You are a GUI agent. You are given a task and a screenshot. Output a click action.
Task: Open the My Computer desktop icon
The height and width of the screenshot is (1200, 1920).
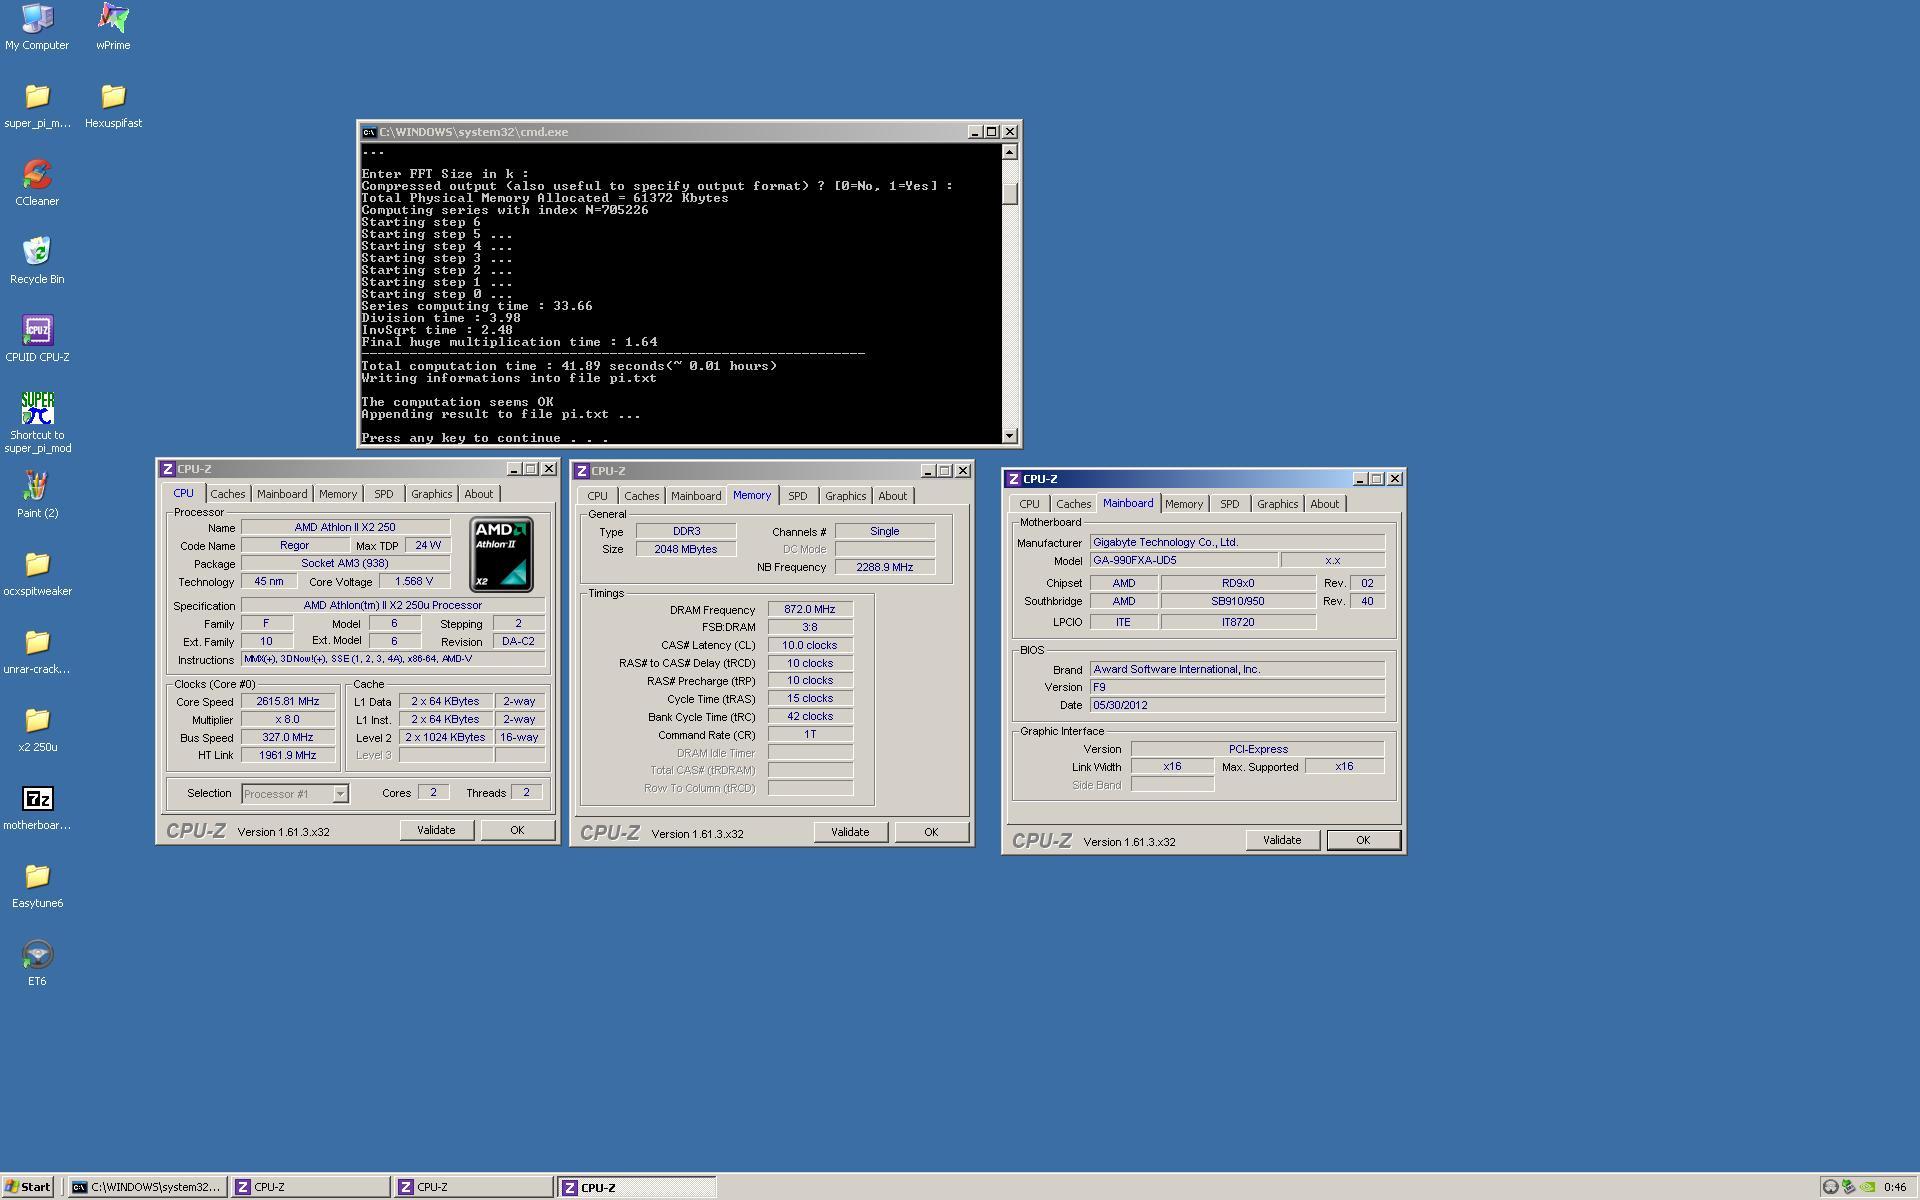[x=37, y=27]
